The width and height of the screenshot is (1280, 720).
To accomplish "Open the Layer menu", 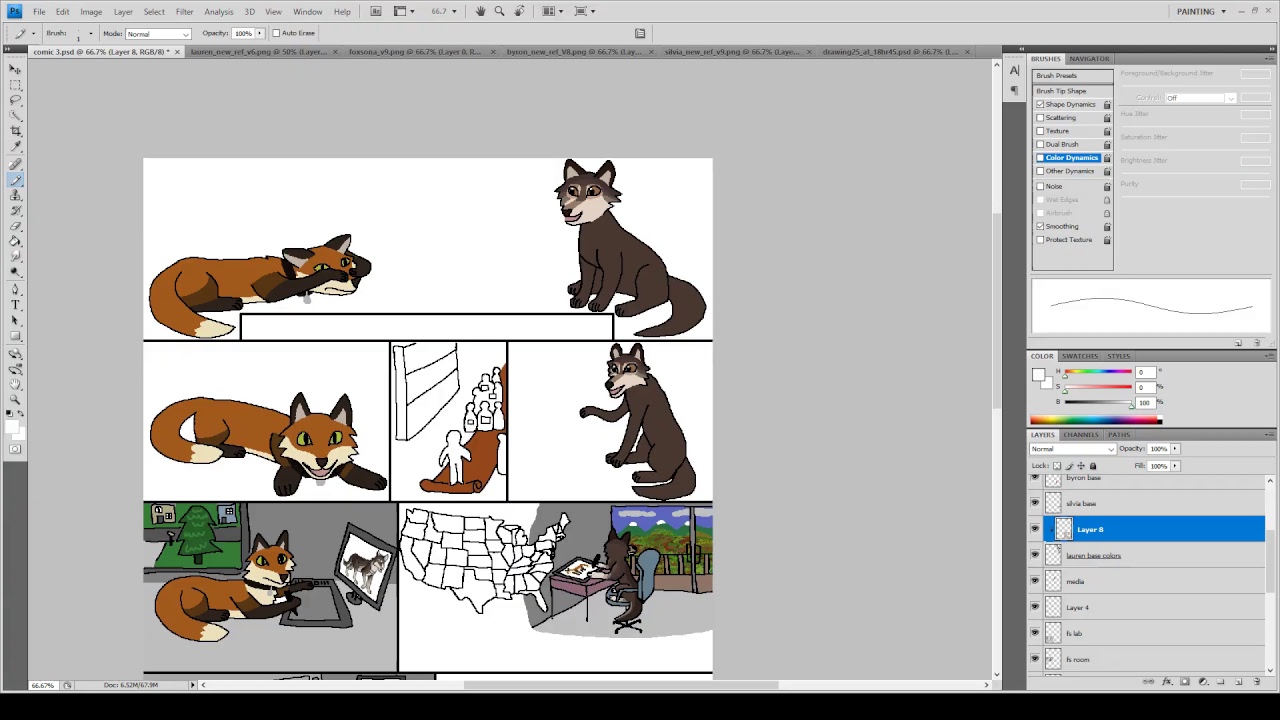I will pyautogui.click(x=123, y=12).
